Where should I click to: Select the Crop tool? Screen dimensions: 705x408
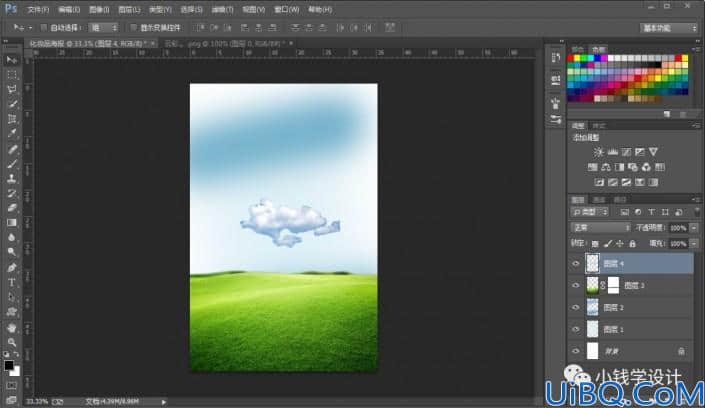(12, 119)
